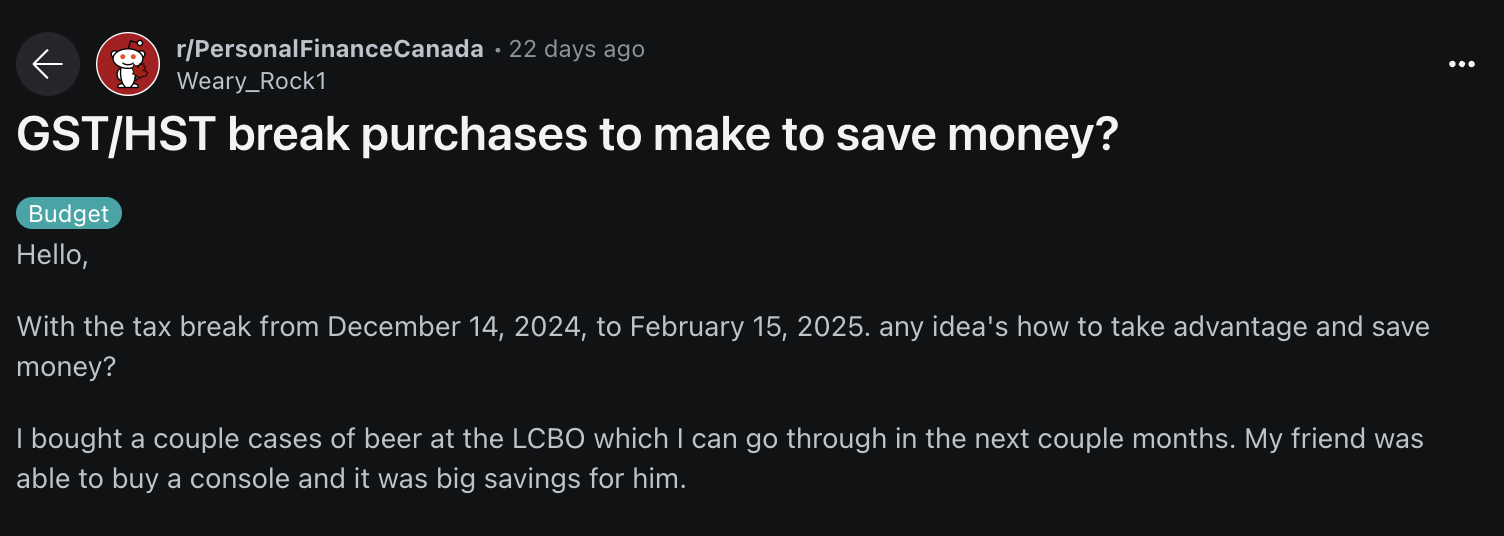This screenshot has height=536, width=1504.
Task: Filter posts by the Budget flair tag
Action: pos(69,213)
